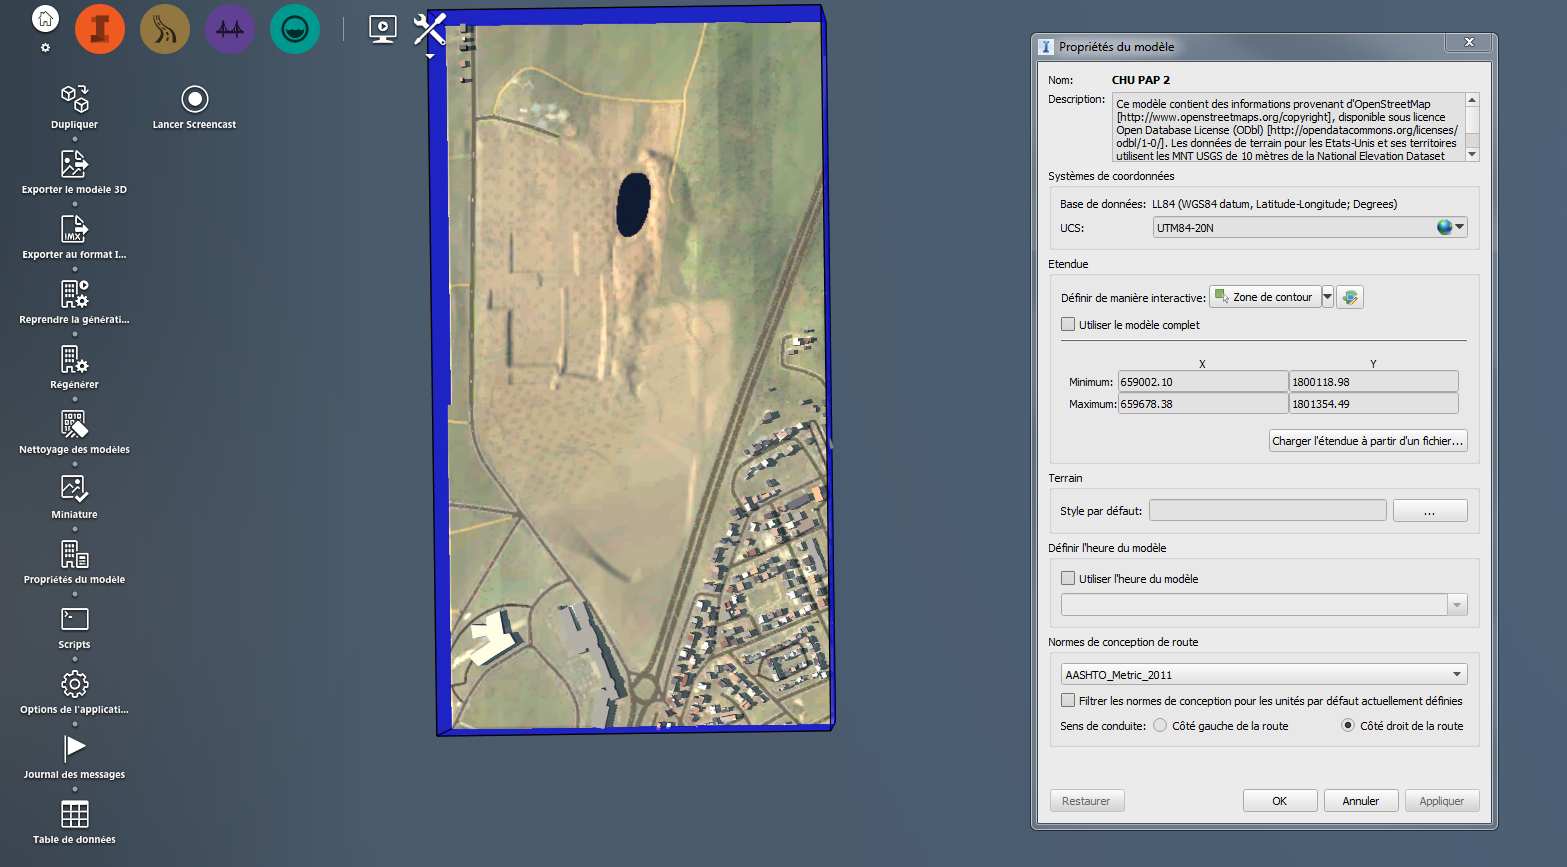The image size is (1567, 867).
Task: Click the Miniature sidebar icon
Action: pyautogui.click(x=73, y=488)
